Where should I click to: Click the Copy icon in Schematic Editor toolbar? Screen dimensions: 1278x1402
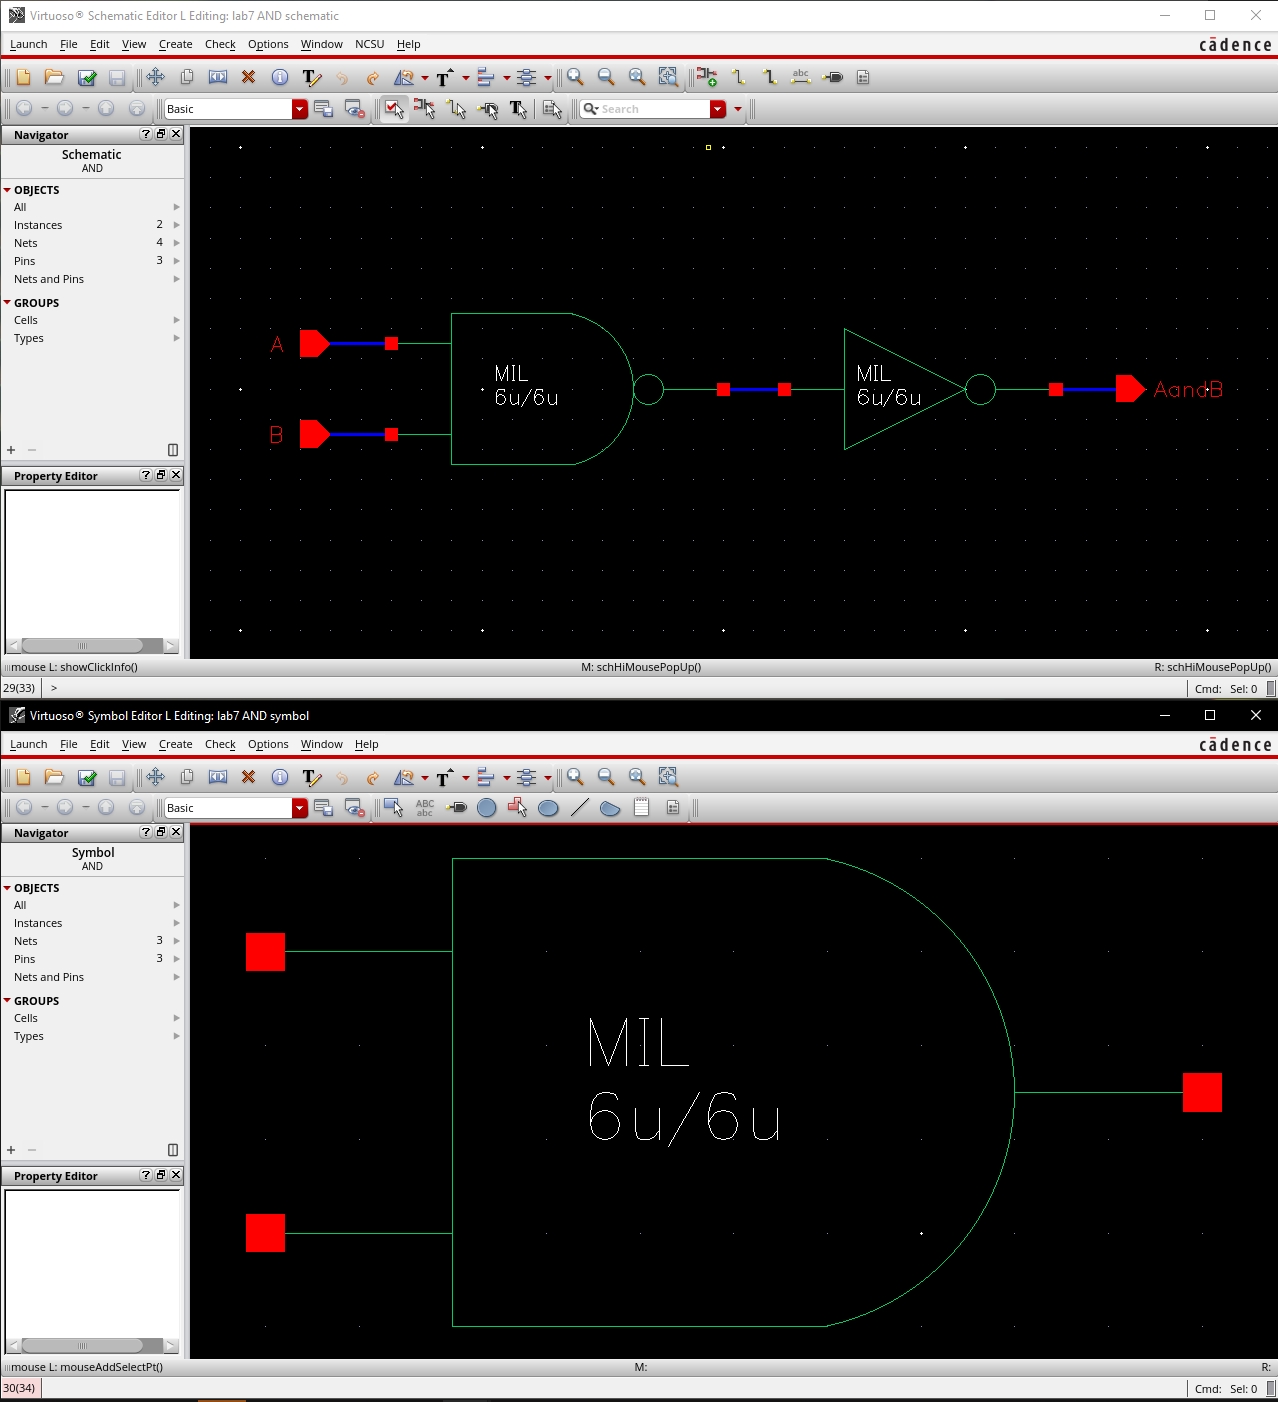coord(187,77)
